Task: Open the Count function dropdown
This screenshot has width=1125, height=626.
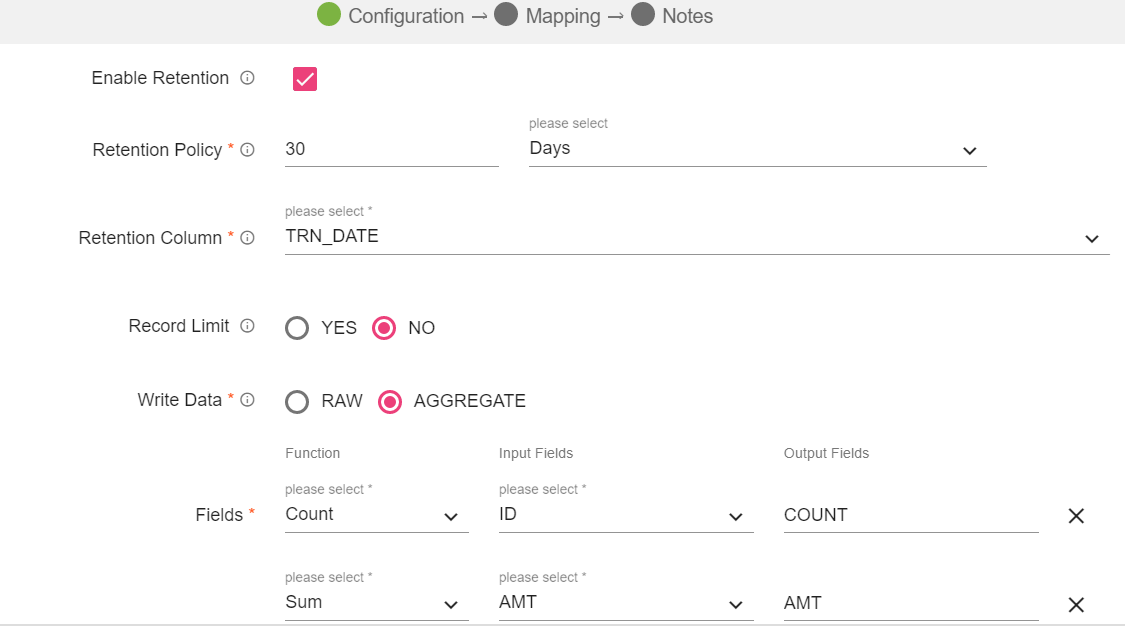Action: pyautogui.click(x=376, y=515)
